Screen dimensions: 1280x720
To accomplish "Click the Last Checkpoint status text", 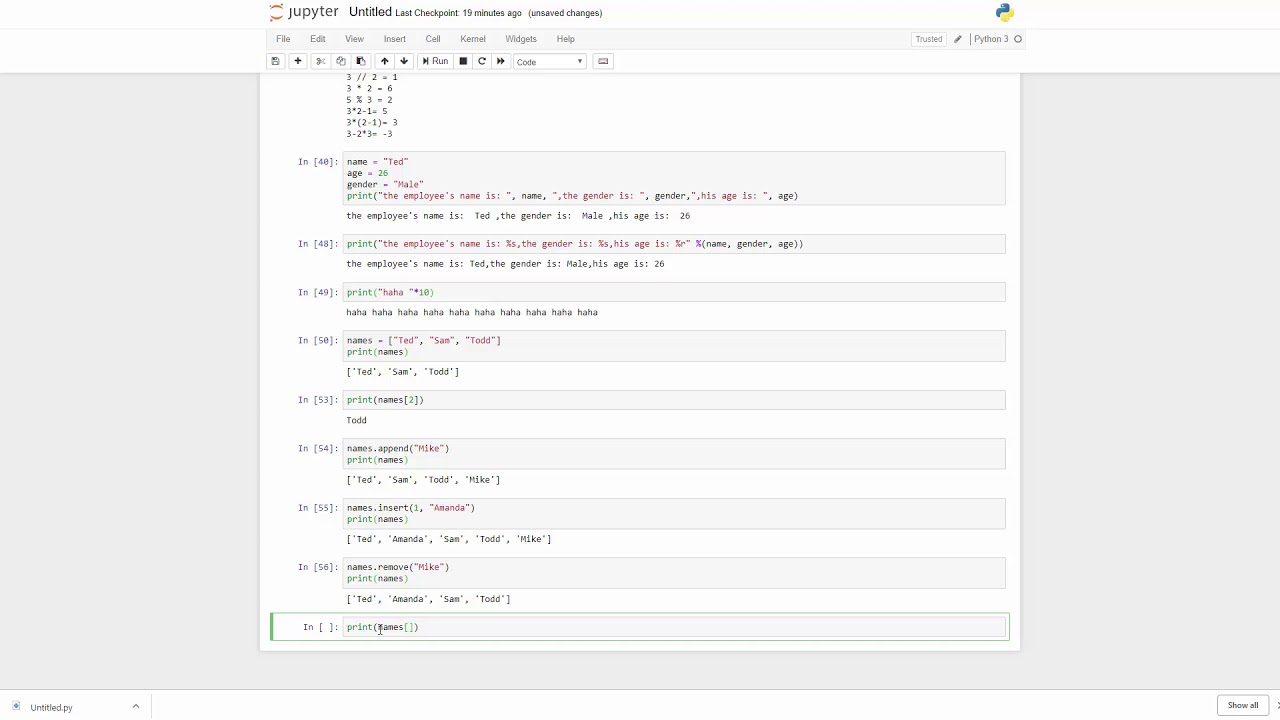I will tap(458, 13).
